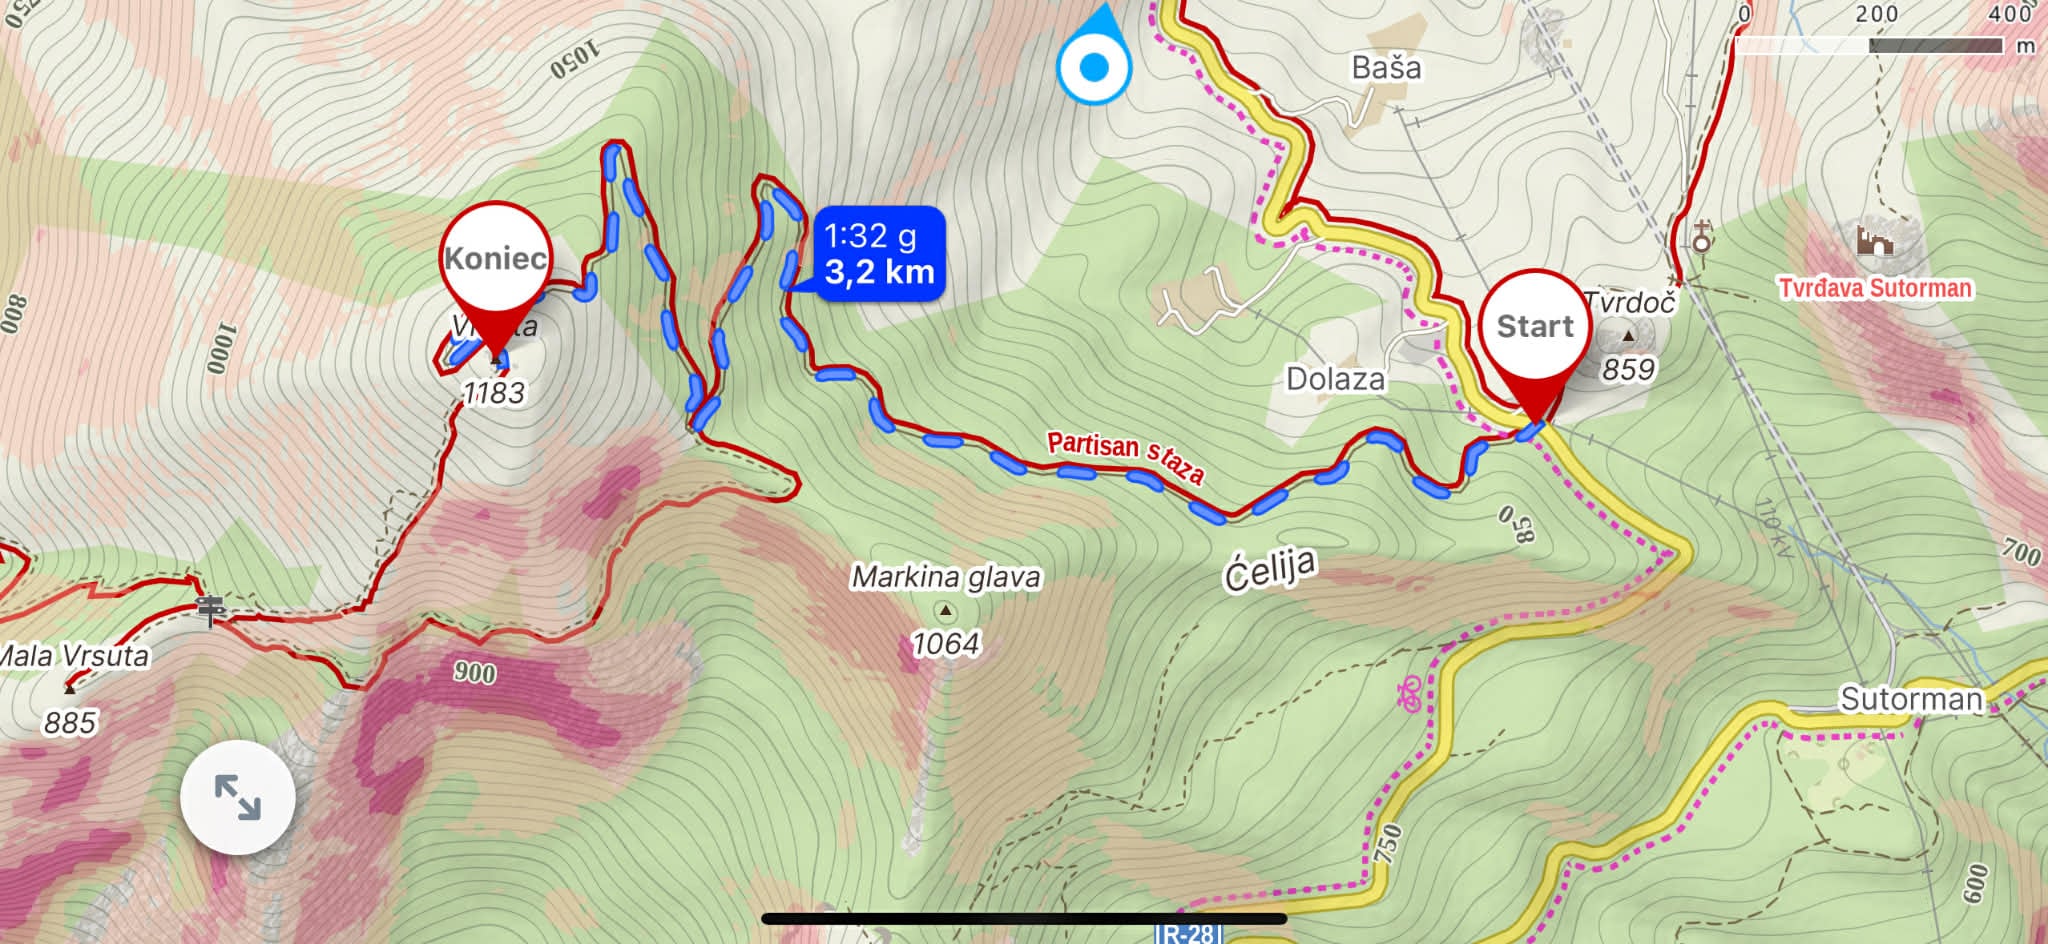Tap the Dolaza place label
Viewport: 2048px width, 944px height.
tap(1335, 379)
